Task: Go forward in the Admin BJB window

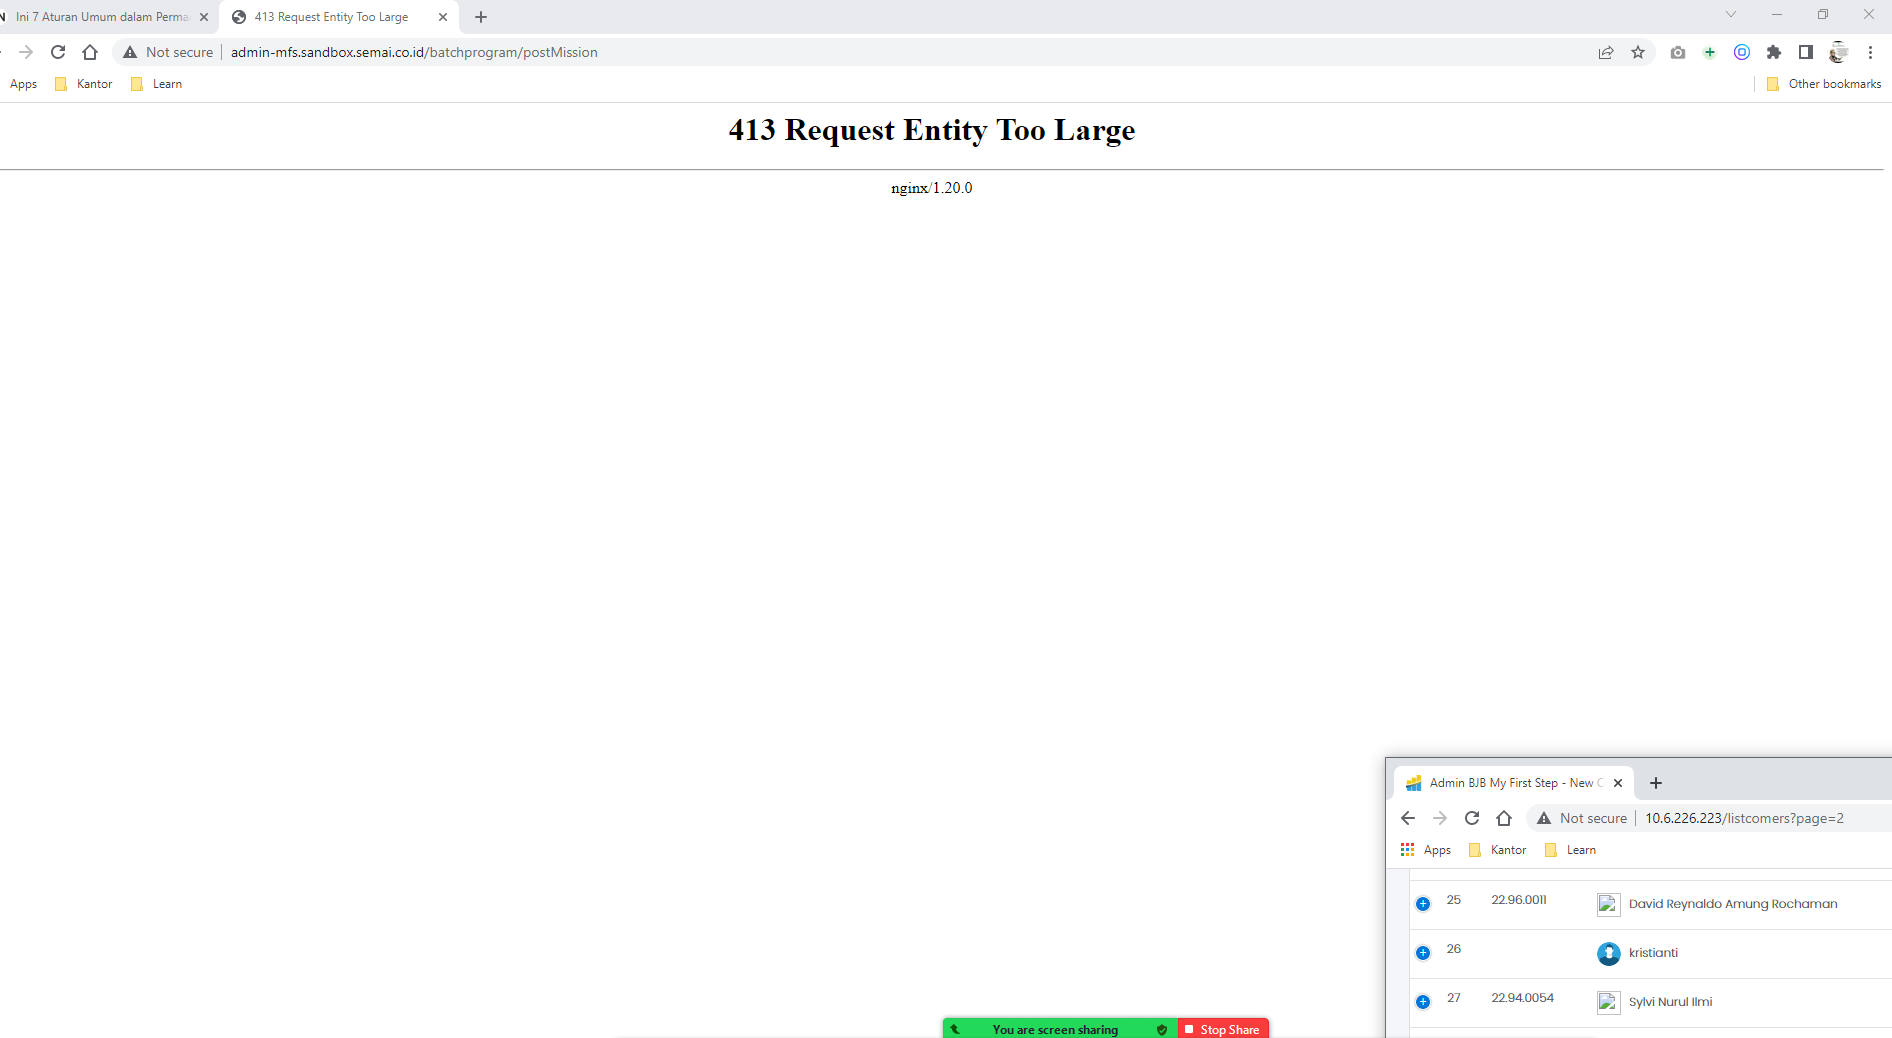Action: pos(1440,818)
